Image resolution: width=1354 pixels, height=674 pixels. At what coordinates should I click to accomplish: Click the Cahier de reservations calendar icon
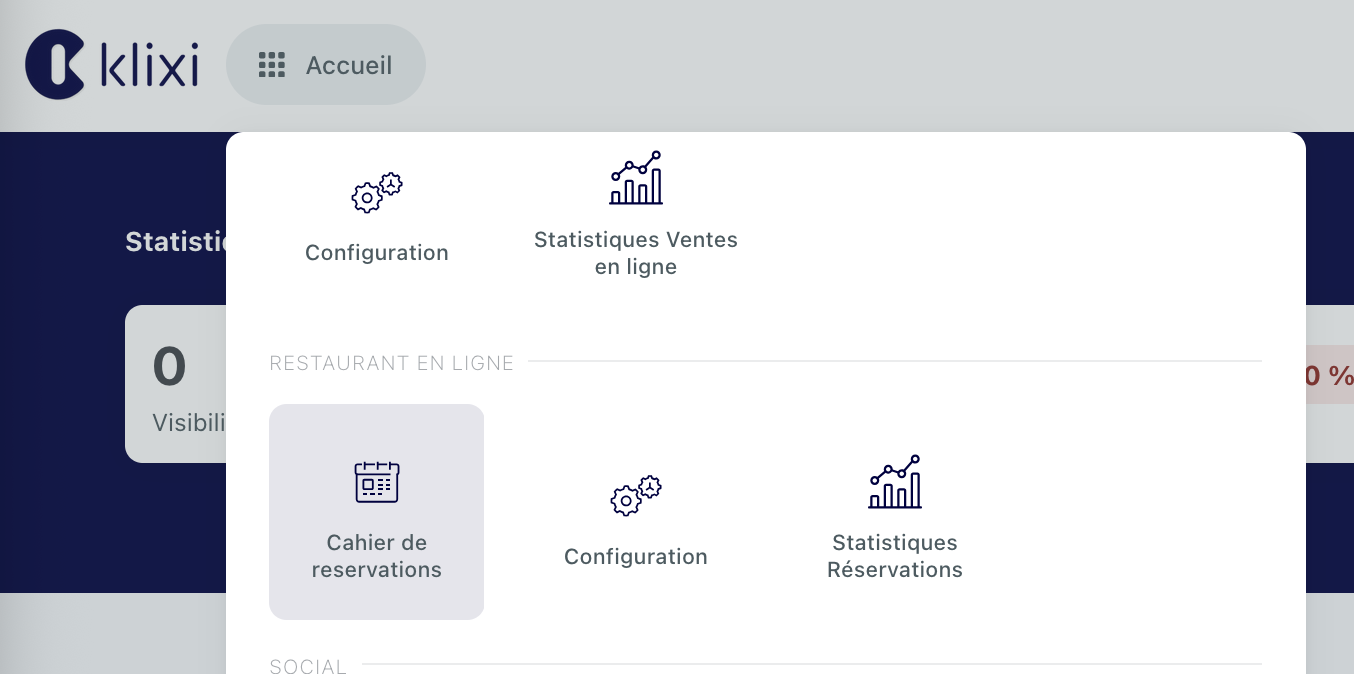coord(376,481)
